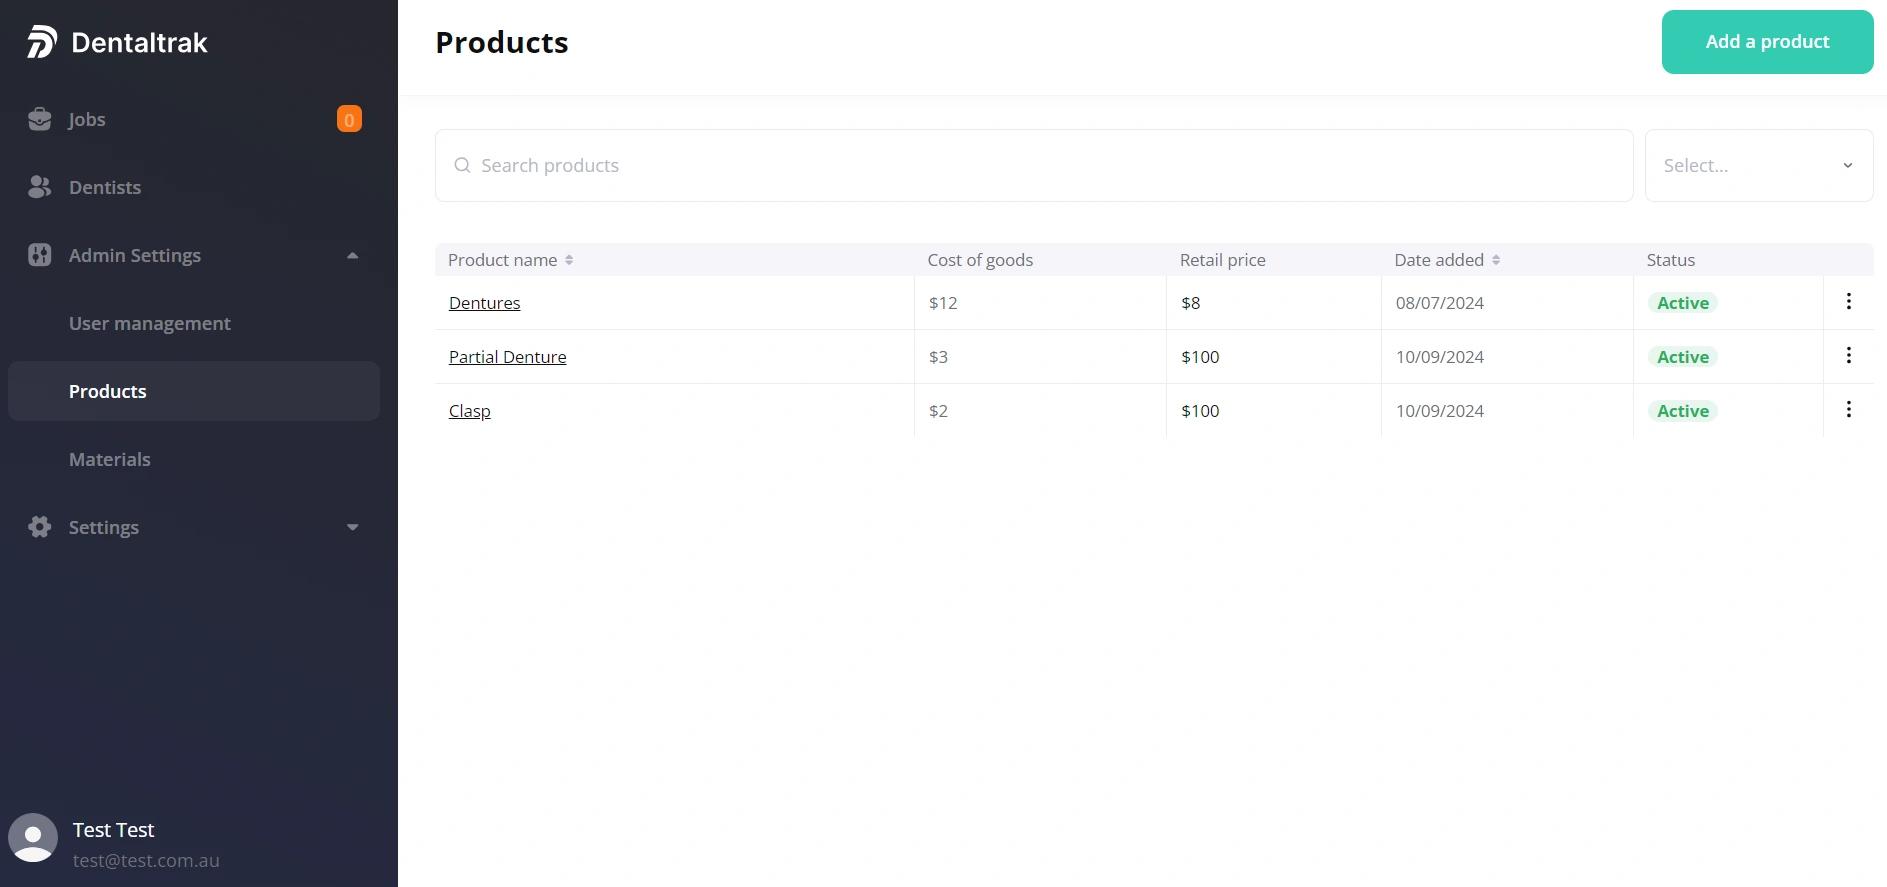Open the Partial Denture product link
The height and width of the screenshot is (887, 1887).
[x=507, y=357]
